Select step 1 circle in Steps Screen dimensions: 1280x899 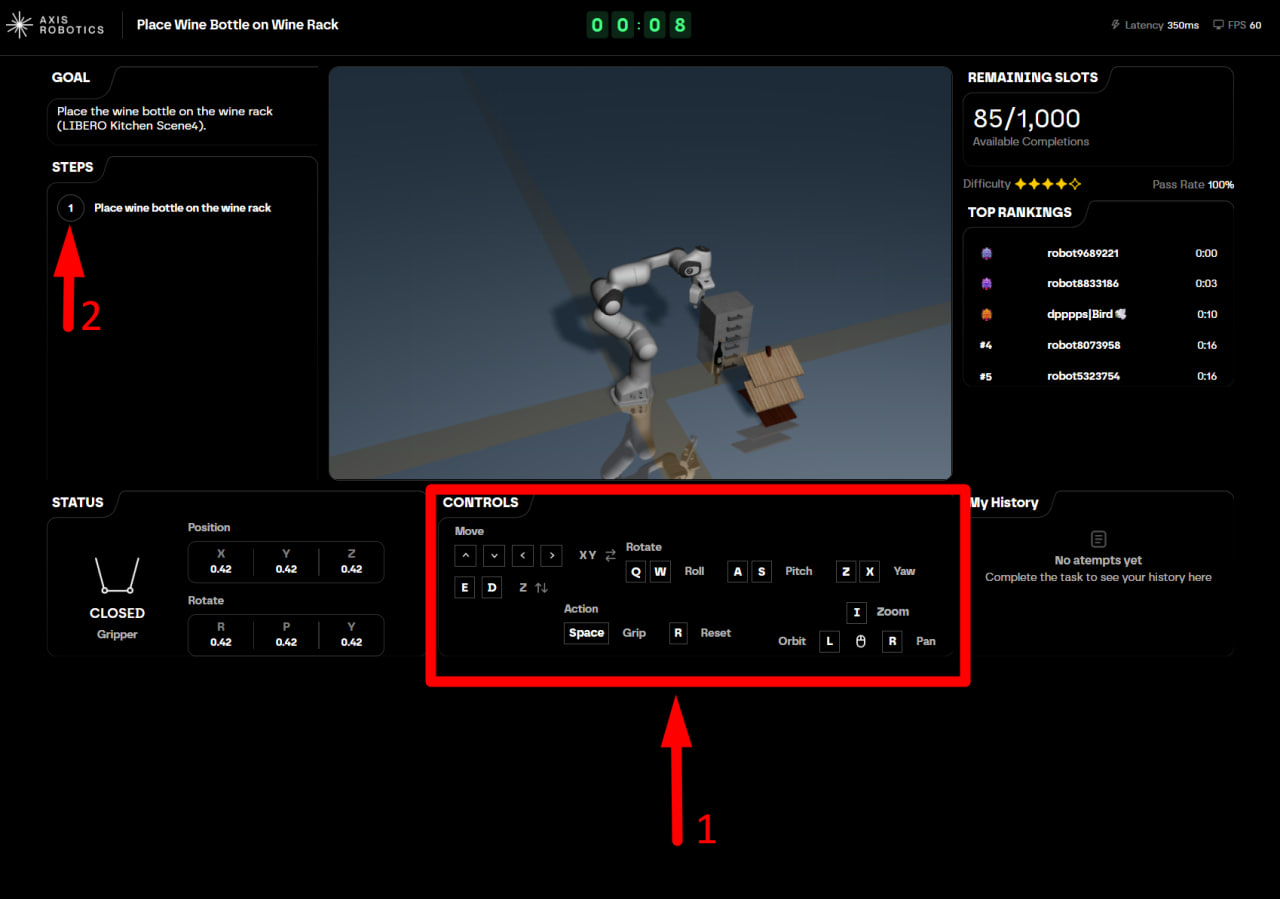tap(70, 208)
